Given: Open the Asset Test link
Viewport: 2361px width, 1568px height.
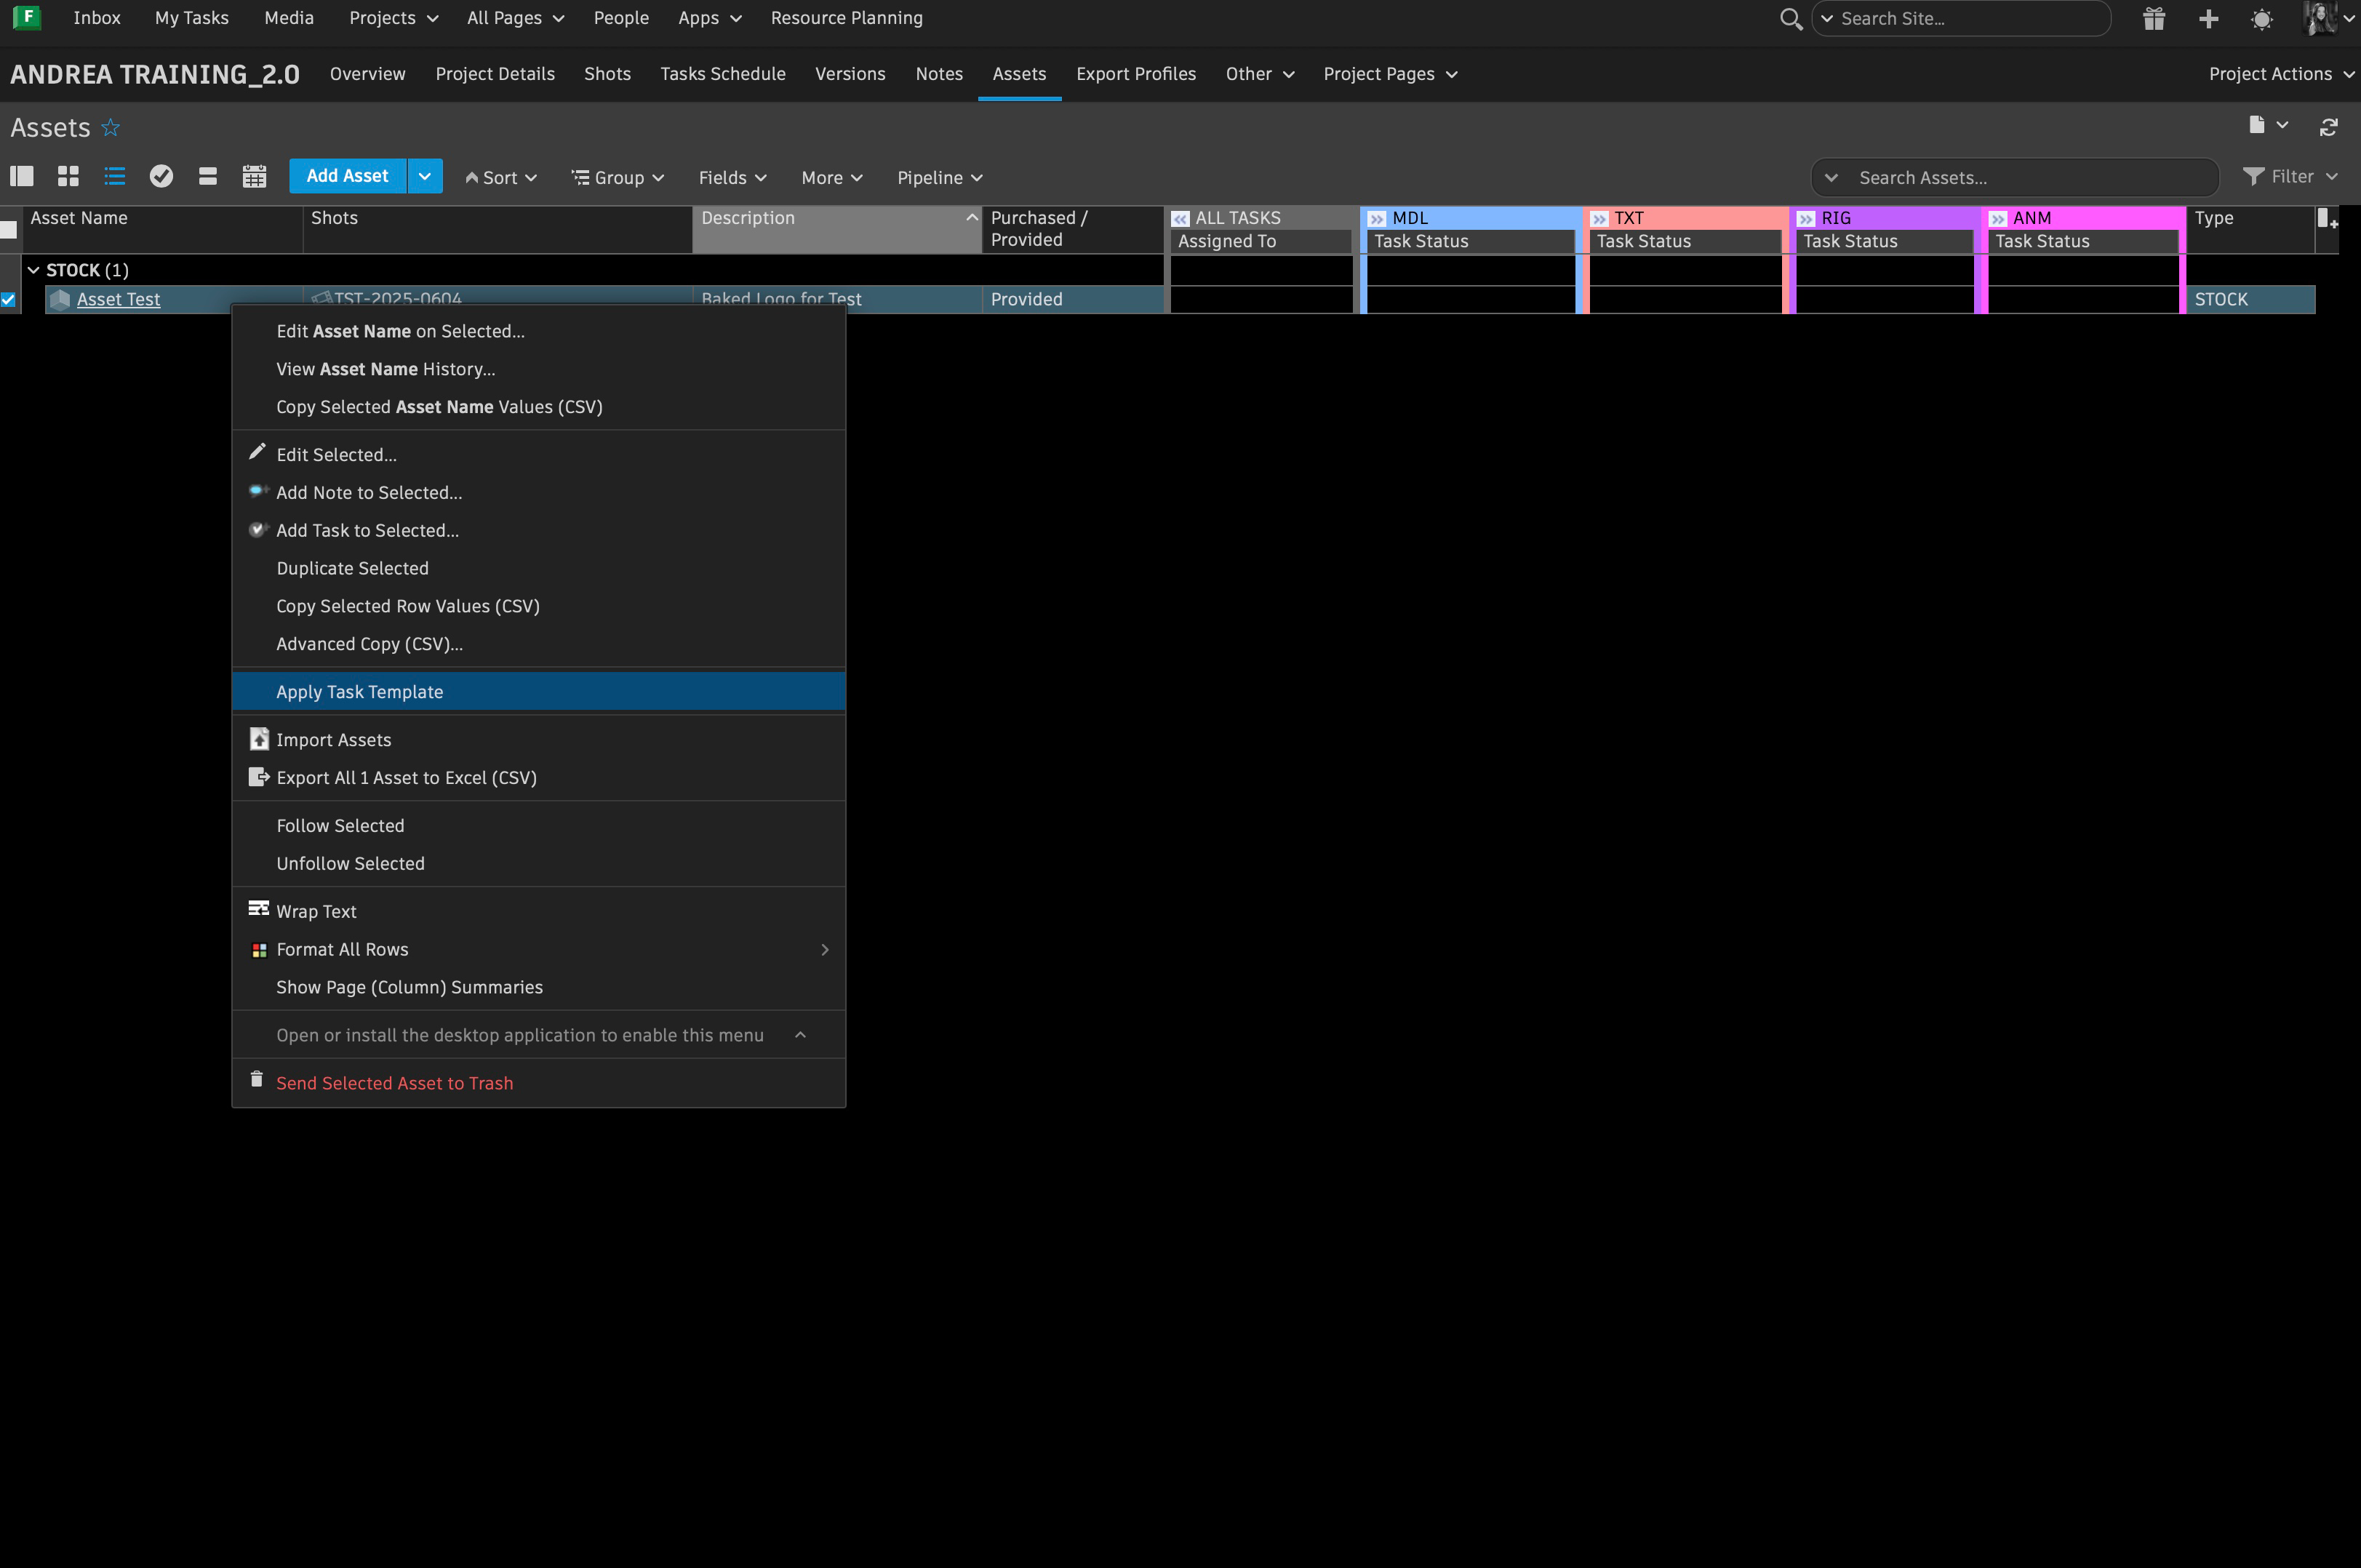Looking at the screenshot, I should coord(118,299).
